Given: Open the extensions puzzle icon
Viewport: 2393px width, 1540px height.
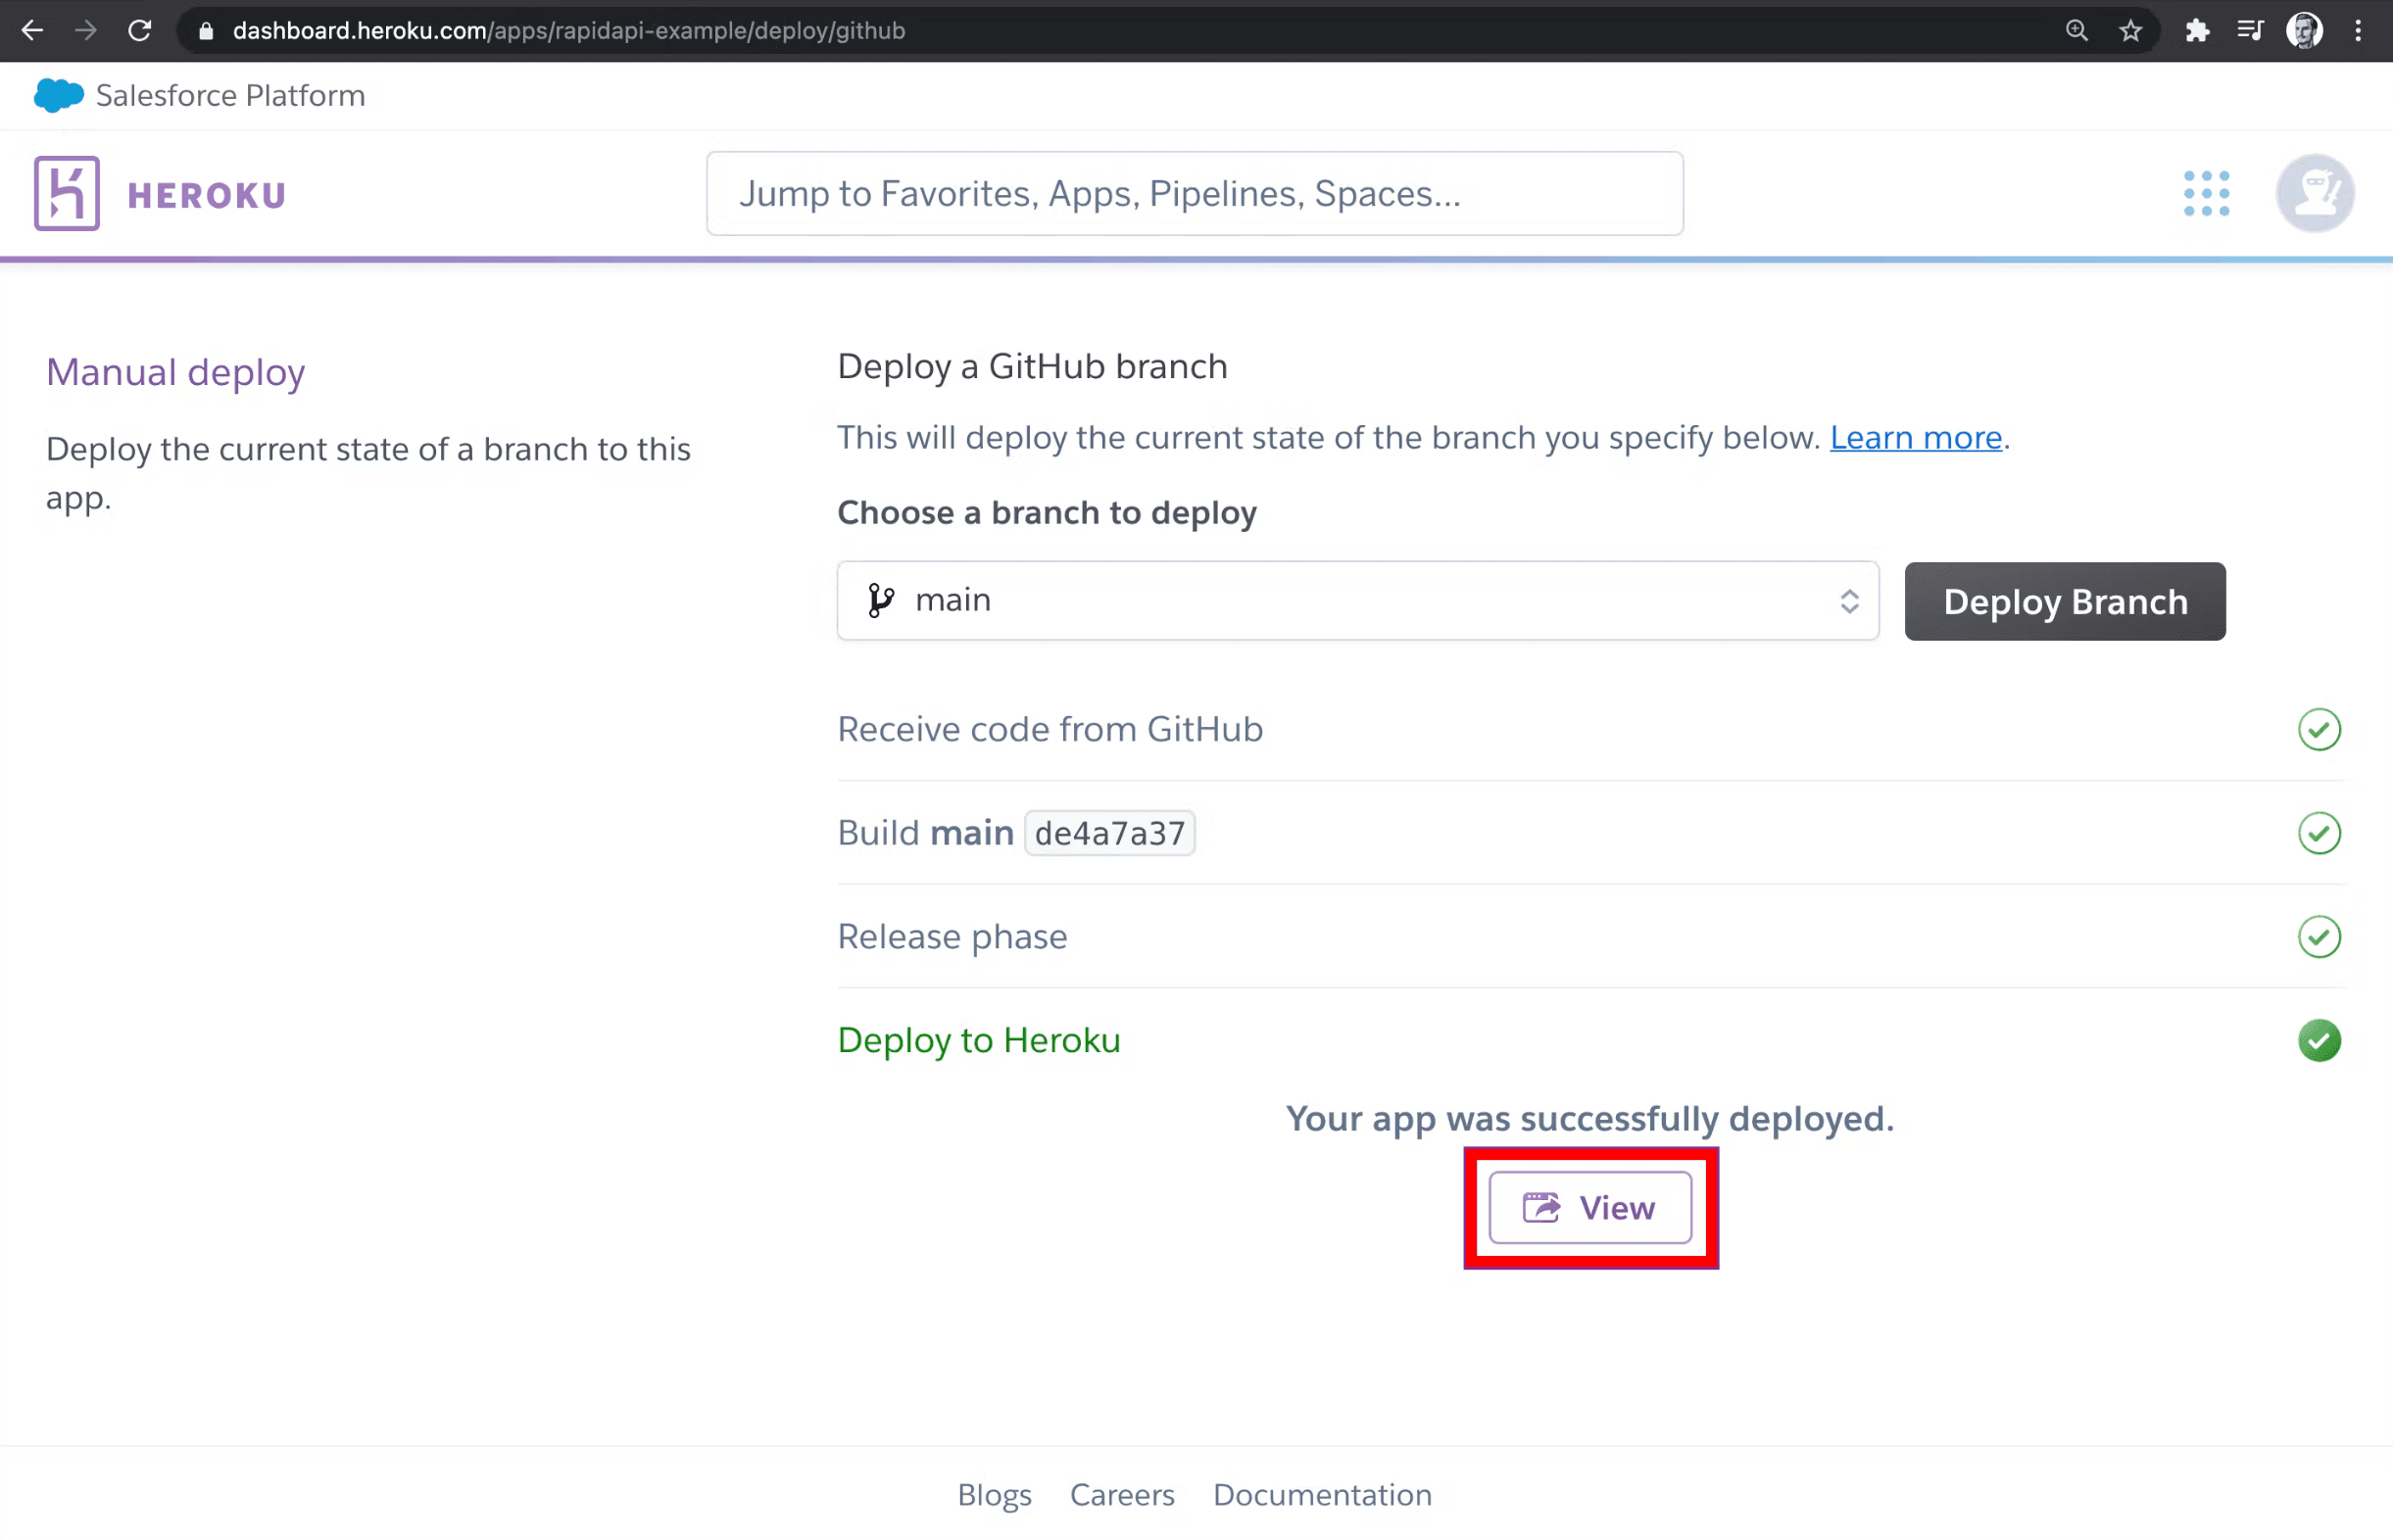Looking at the screenshot, I should coord(2197,30).
